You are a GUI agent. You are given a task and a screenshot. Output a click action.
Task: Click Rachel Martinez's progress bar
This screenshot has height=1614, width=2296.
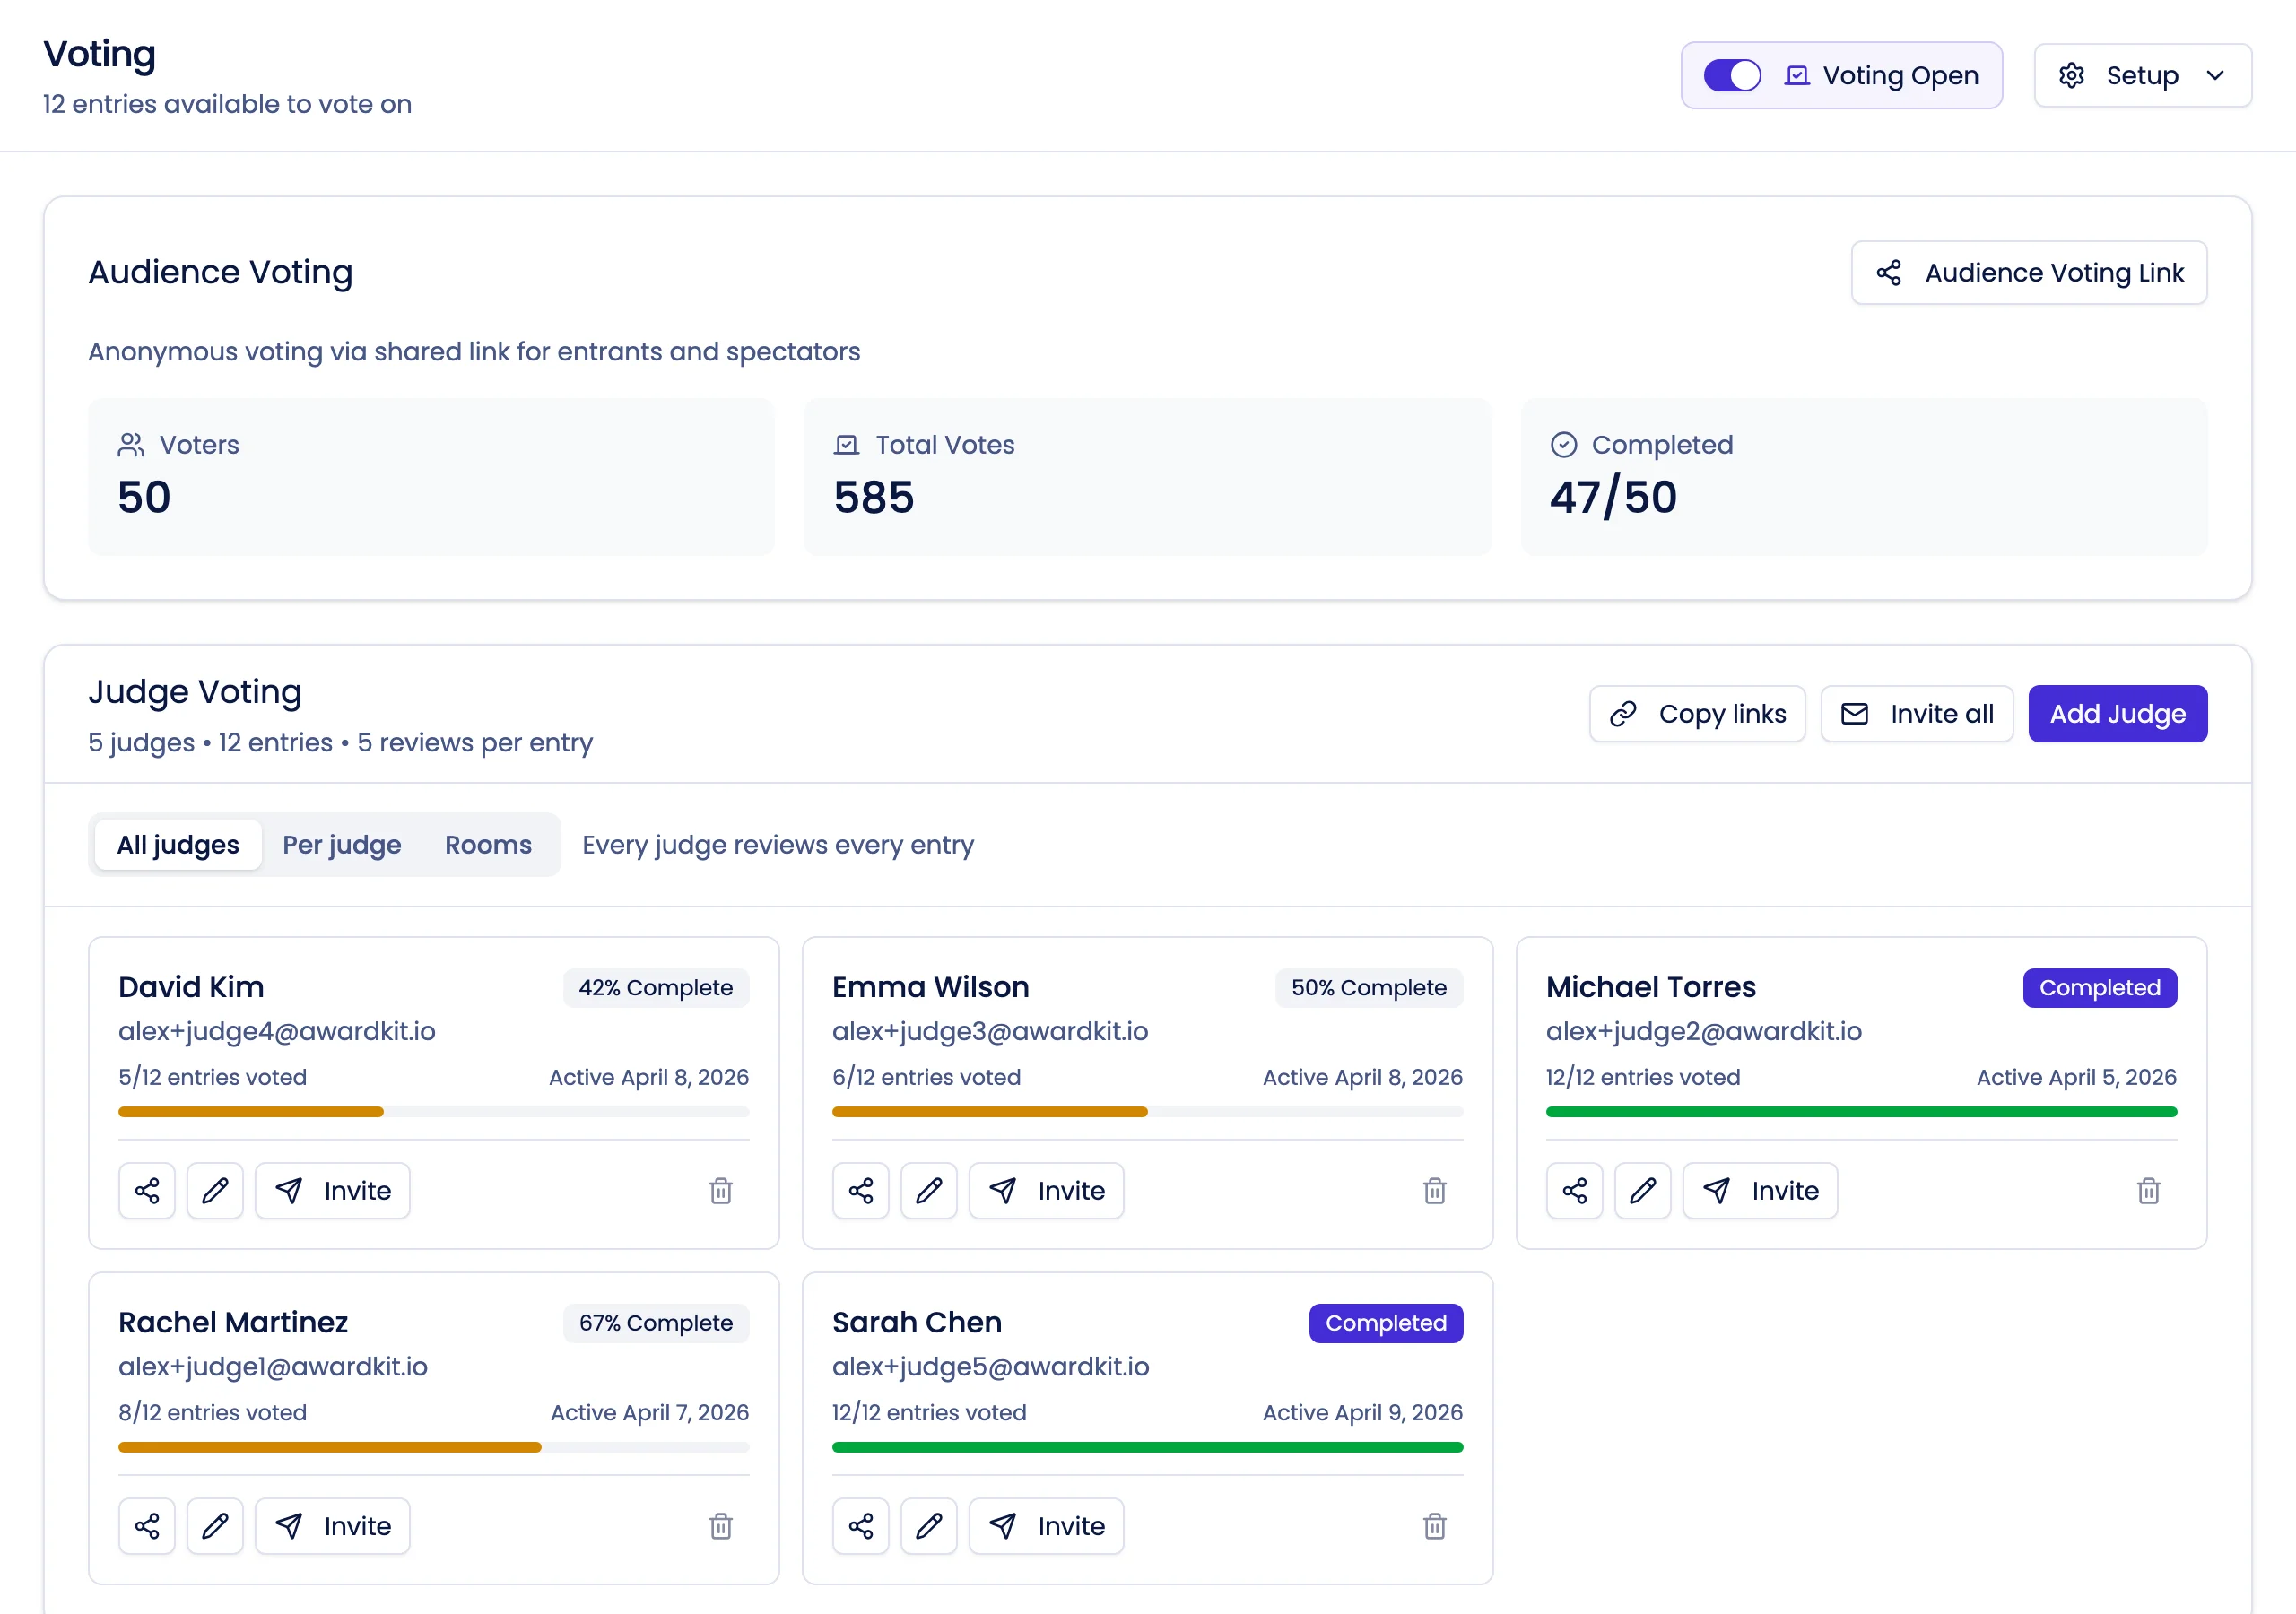point(433,1447)
